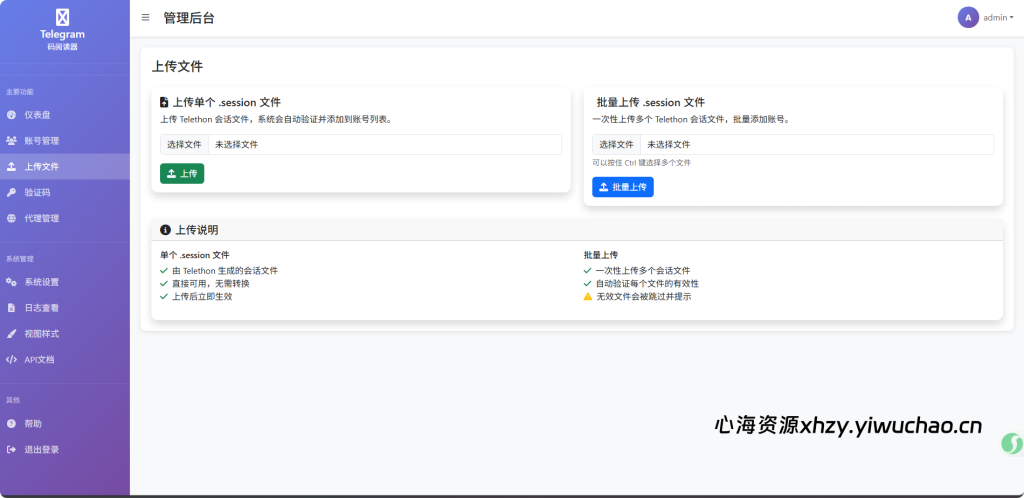Click 选择文件 in single session upload
The image size is (1024, 498).
point(184,145)
